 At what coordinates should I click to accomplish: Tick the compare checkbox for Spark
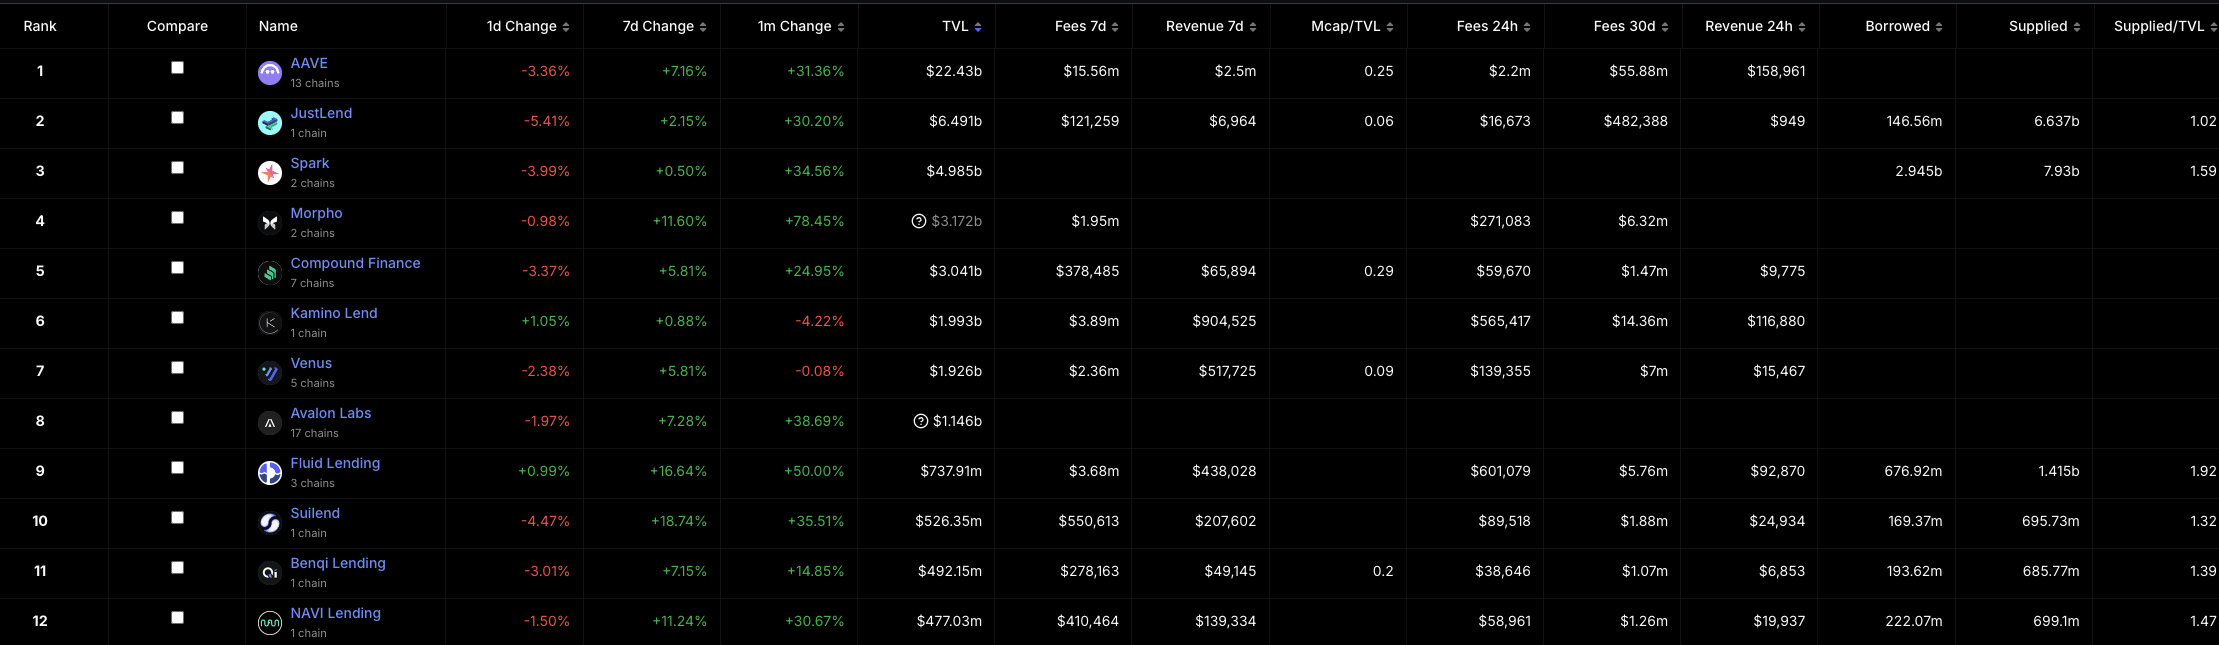[177, 168]
